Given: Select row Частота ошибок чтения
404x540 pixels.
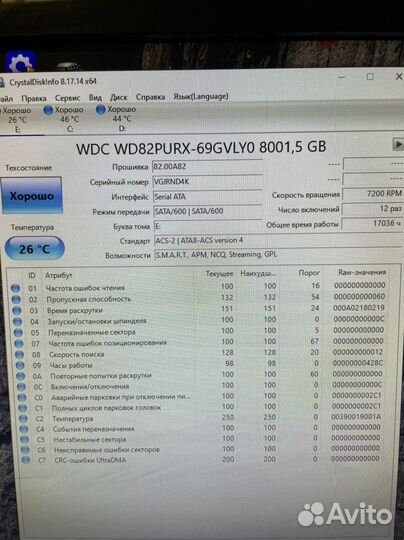Looking at the screenshot, I should coord(198,287).
